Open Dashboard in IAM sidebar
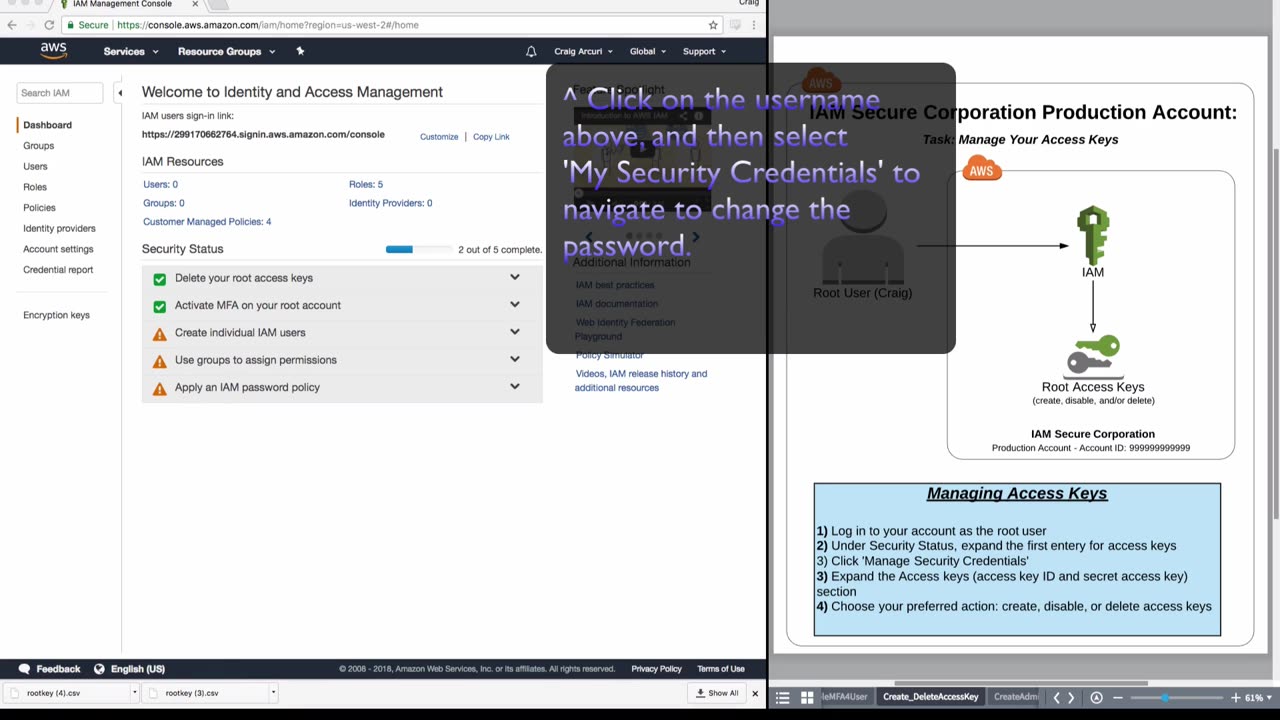Image resolution: width=1280 pixels, height=720 pixels. [47, 125]
